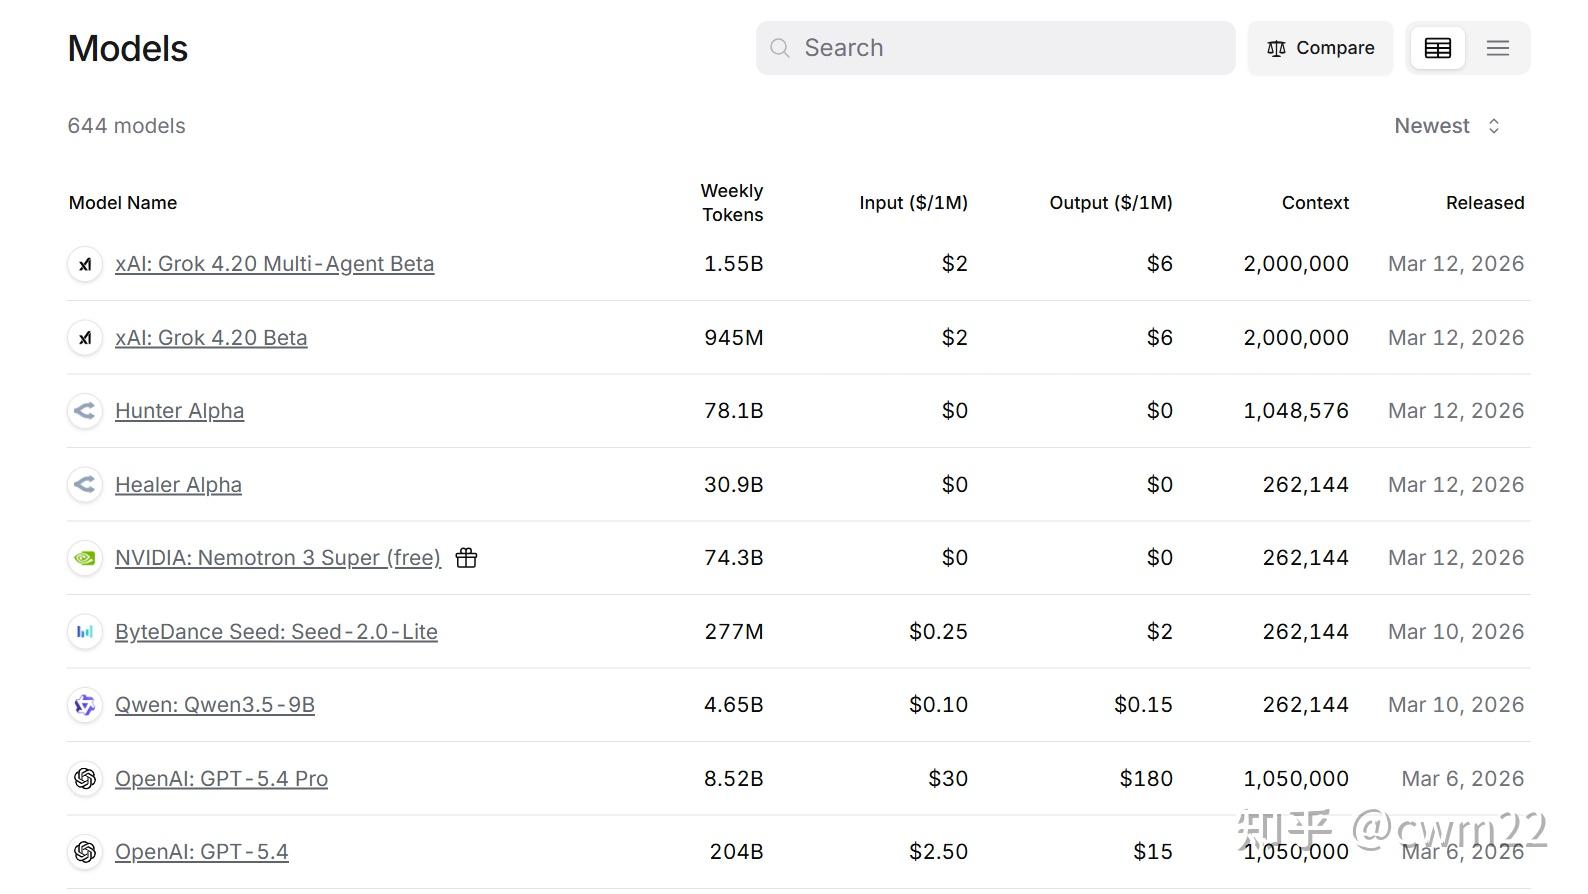Click the ByteDance logo beside Seed-2.0-Lite
Viewport: 1588px width, 894px height.
coord(85,632)
